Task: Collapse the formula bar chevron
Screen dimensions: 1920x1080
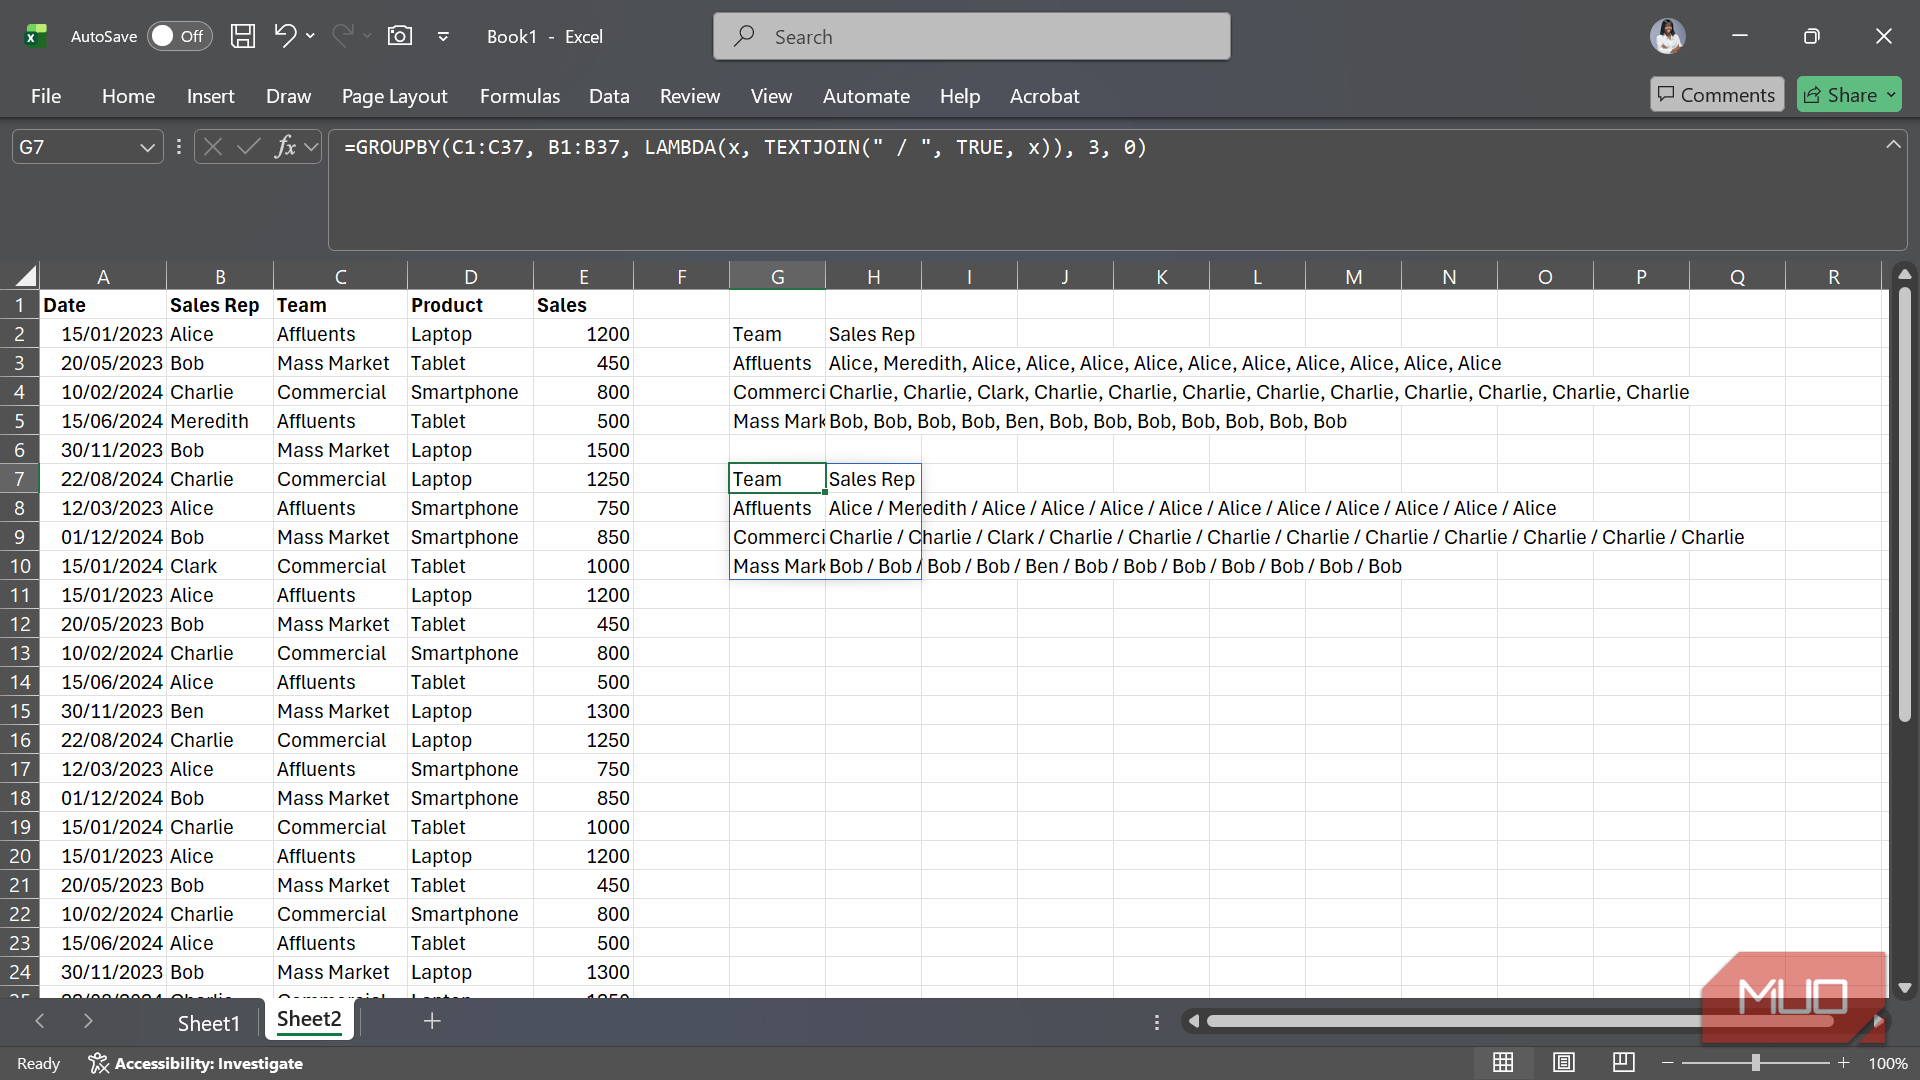Action: 1893,145
